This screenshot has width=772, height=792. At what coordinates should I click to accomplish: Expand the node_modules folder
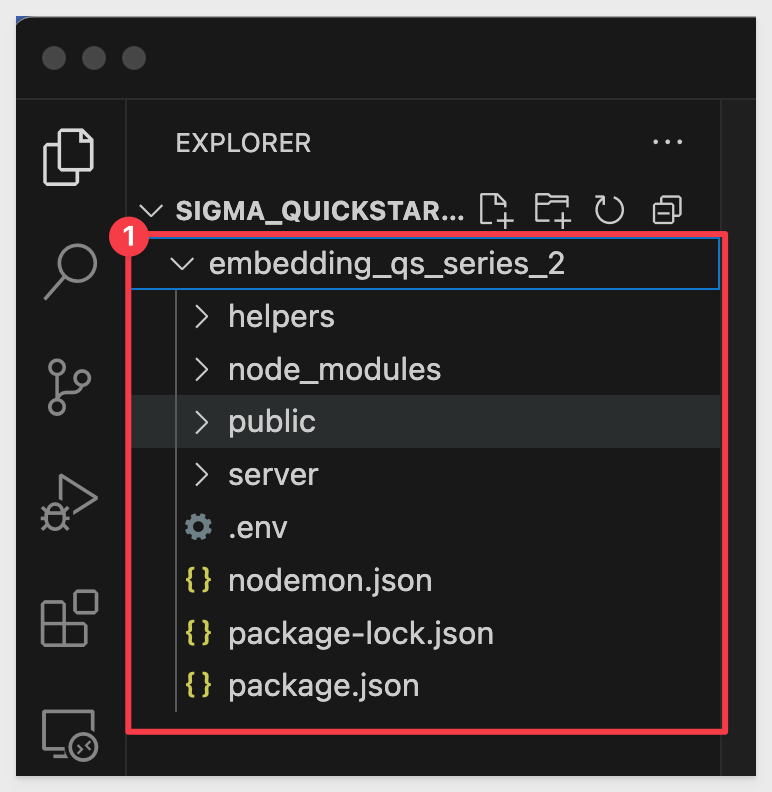tap(334, 370)
